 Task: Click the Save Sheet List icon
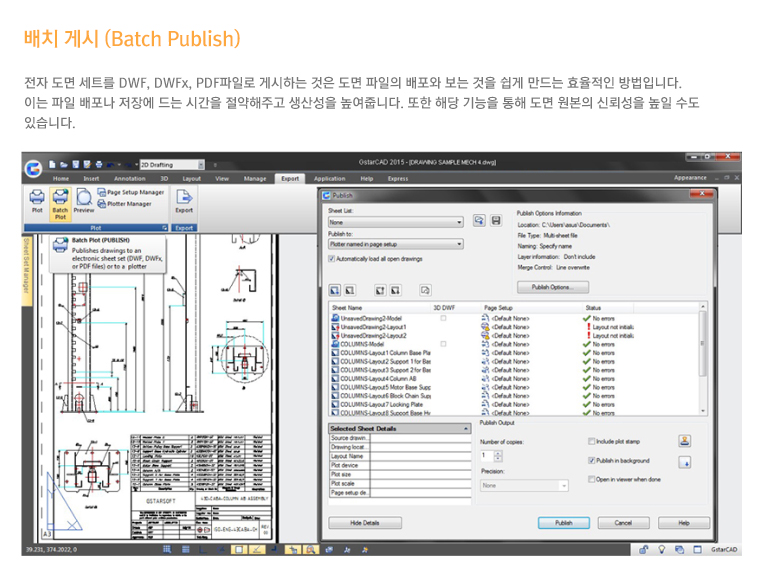pos(495,221)
